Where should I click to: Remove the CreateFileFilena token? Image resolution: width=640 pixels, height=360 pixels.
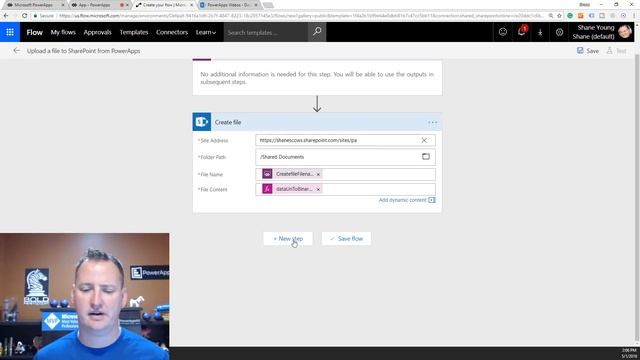pyautogui.click(x=318, y=174)
